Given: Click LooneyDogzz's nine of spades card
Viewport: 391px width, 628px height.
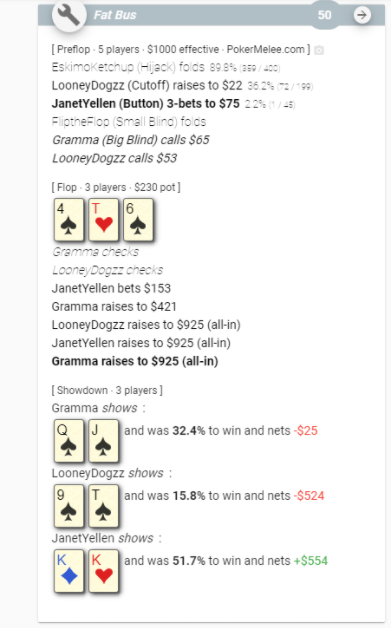Looking at the screenshot, I should [69, 505].
